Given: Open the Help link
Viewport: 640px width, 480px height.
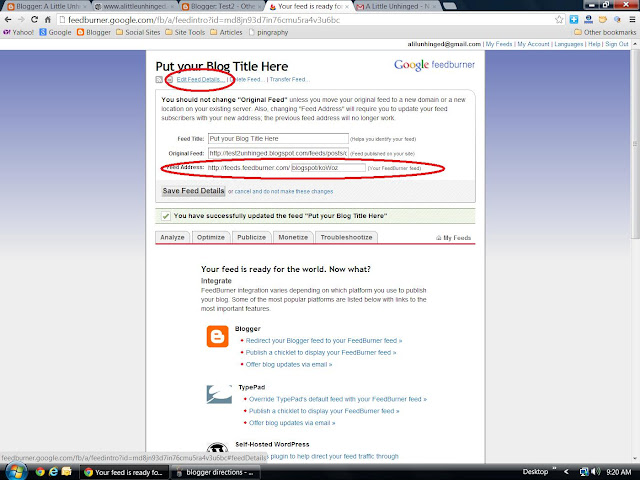Looking at the screenshot, I should click(594, 44).
